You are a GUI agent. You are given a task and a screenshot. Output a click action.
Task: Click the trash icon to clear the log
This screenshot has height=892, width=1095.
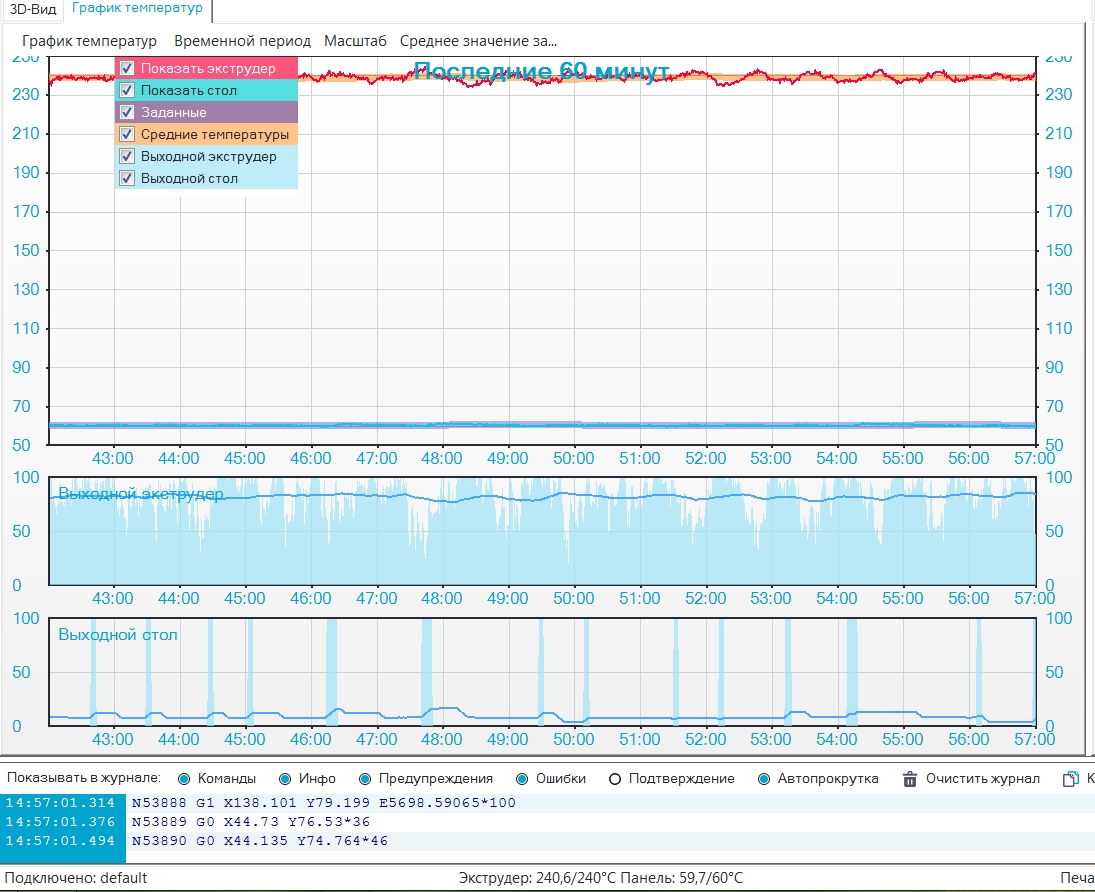click(910, 779)
